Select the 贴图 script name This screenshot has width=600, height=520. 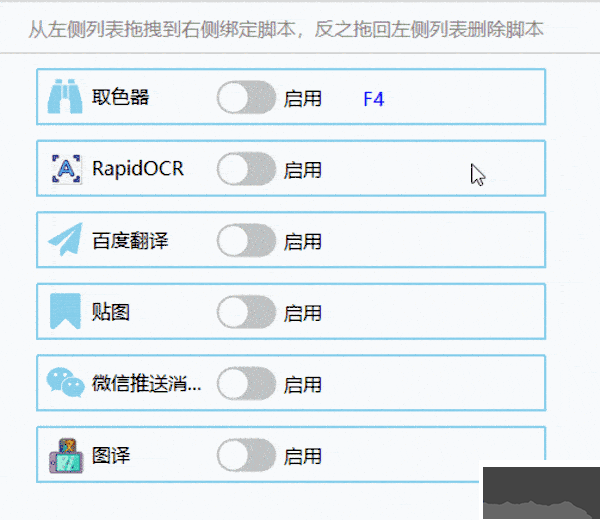111,312
